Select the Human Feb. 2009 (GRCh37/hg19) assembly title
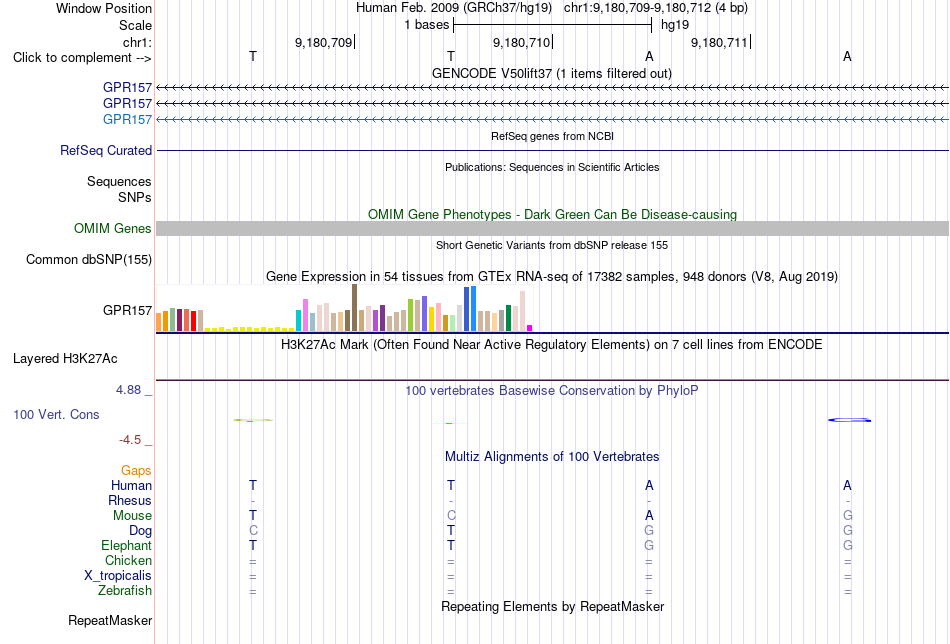 pyautogui.click(x=454, y=8)
